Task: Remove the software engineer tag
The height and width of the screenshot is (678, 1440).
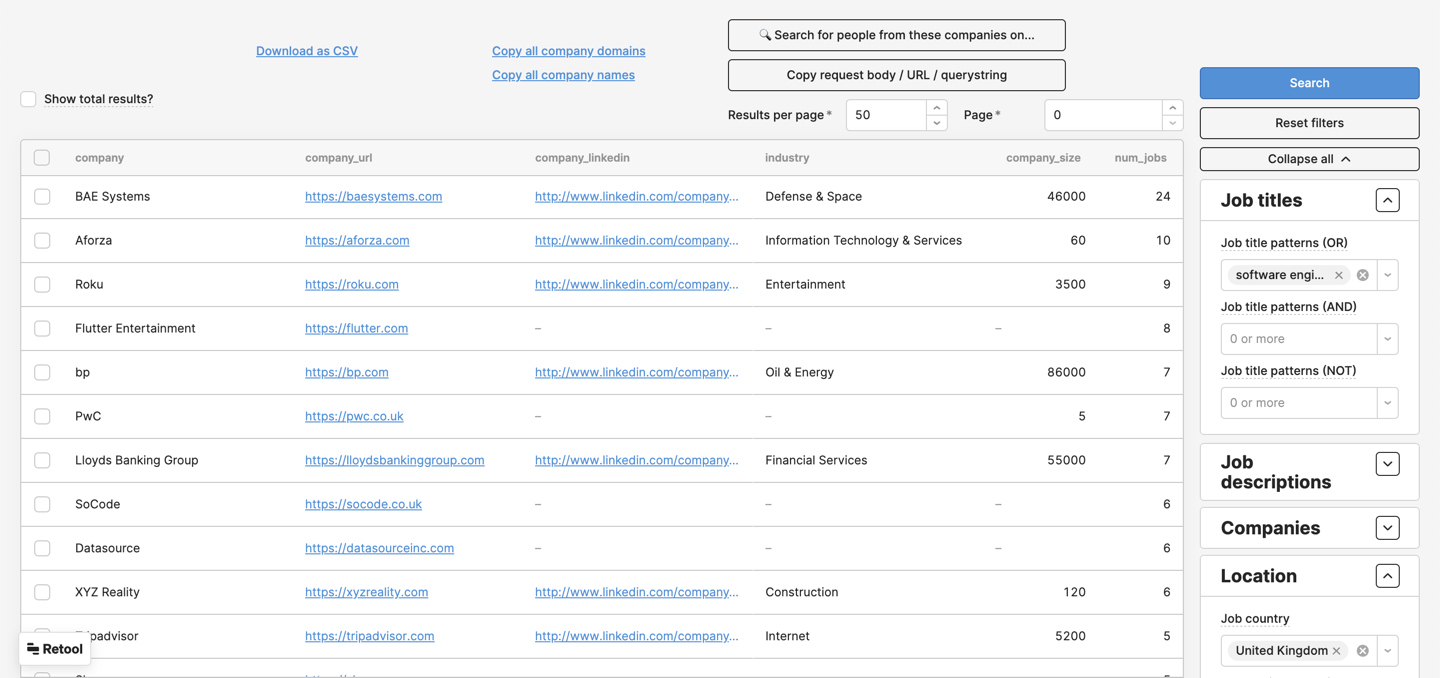Action: [1338, 275]
